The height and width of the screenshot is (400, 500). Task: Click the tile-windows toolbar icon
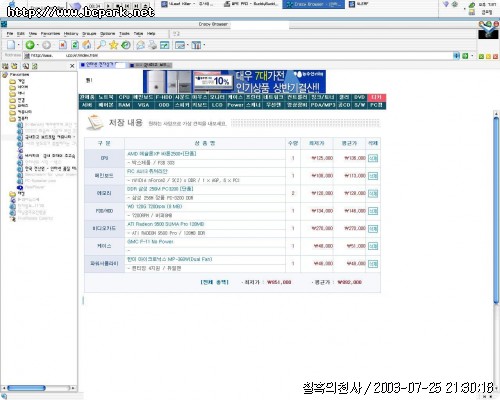(x=196, y=45)
